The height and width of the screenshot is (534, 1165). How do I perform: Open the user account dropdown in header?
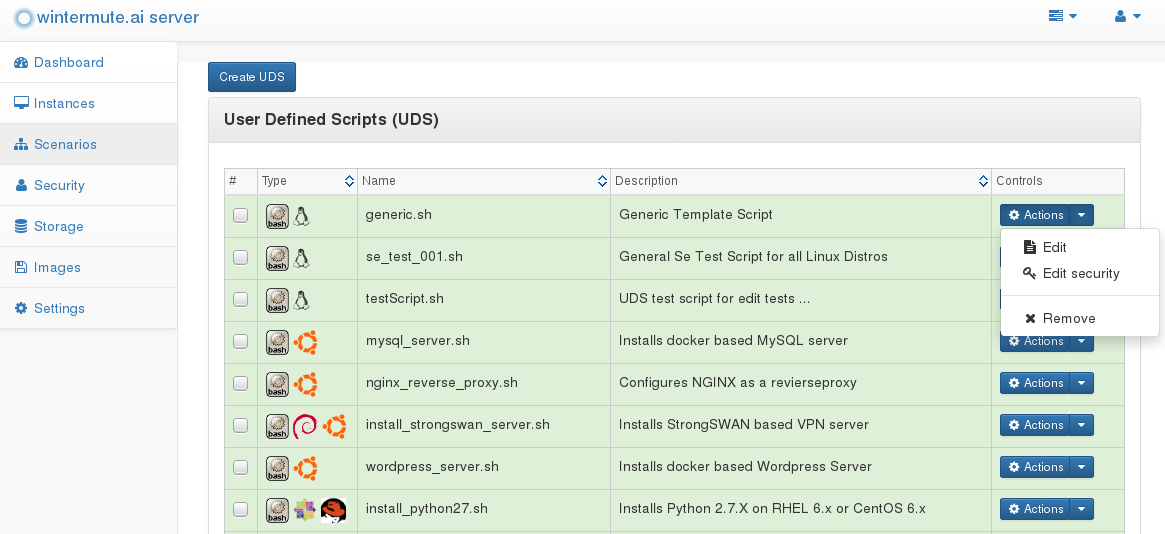click(x=1128, y=16)
